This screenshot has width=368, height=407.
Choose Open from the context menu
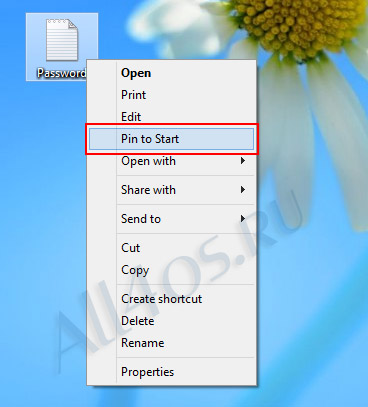coord(171,73)
